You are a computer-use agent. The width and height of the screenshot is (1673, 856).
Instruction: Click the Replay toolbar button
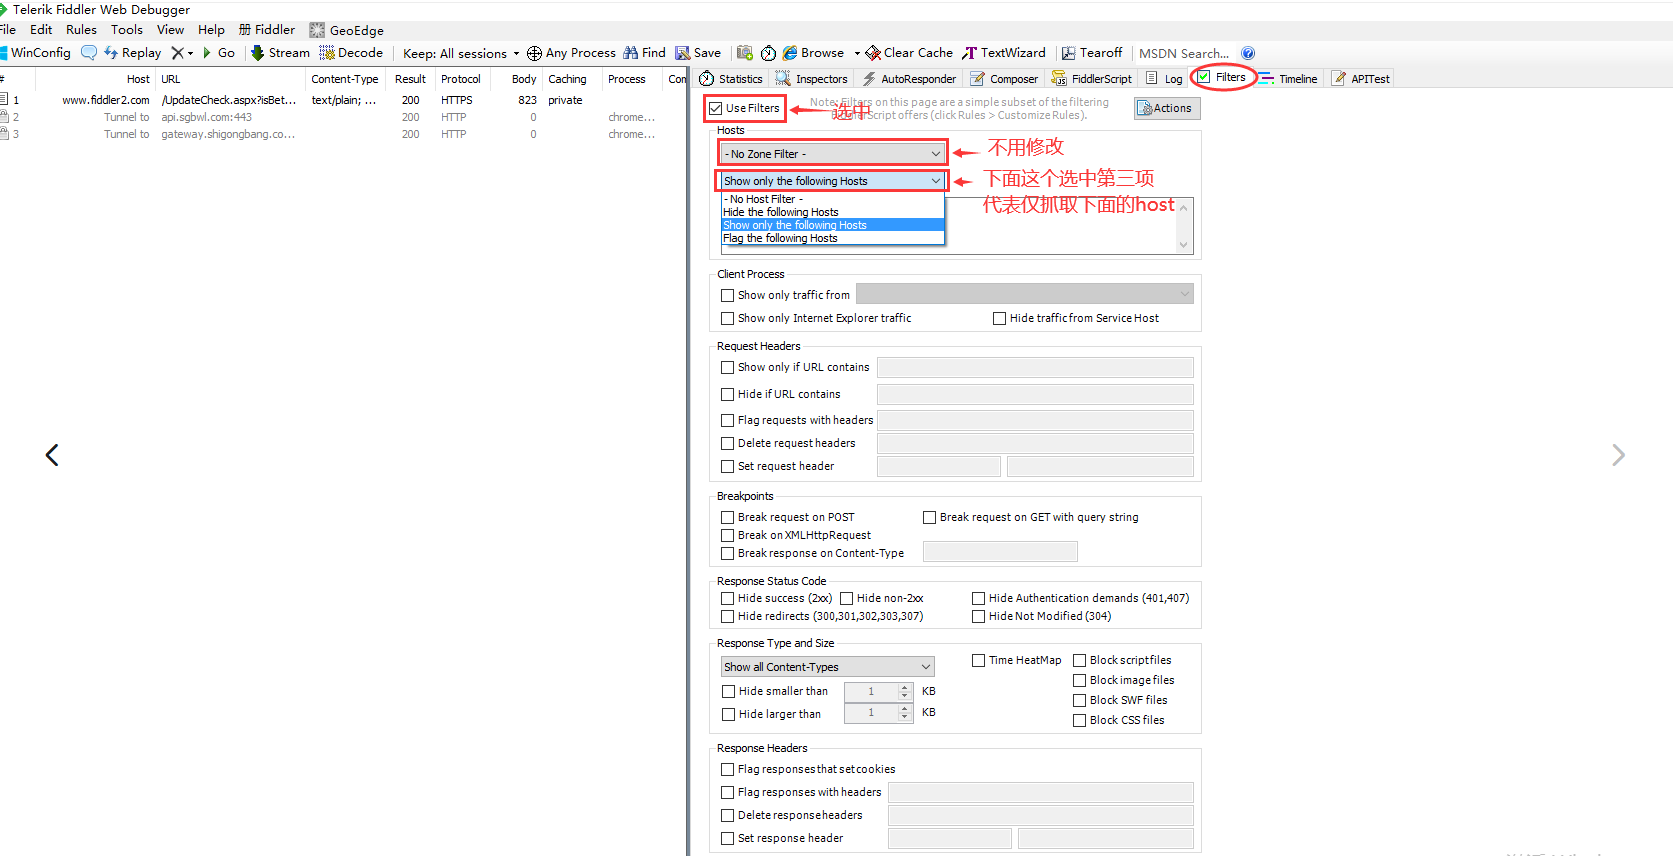132,53
